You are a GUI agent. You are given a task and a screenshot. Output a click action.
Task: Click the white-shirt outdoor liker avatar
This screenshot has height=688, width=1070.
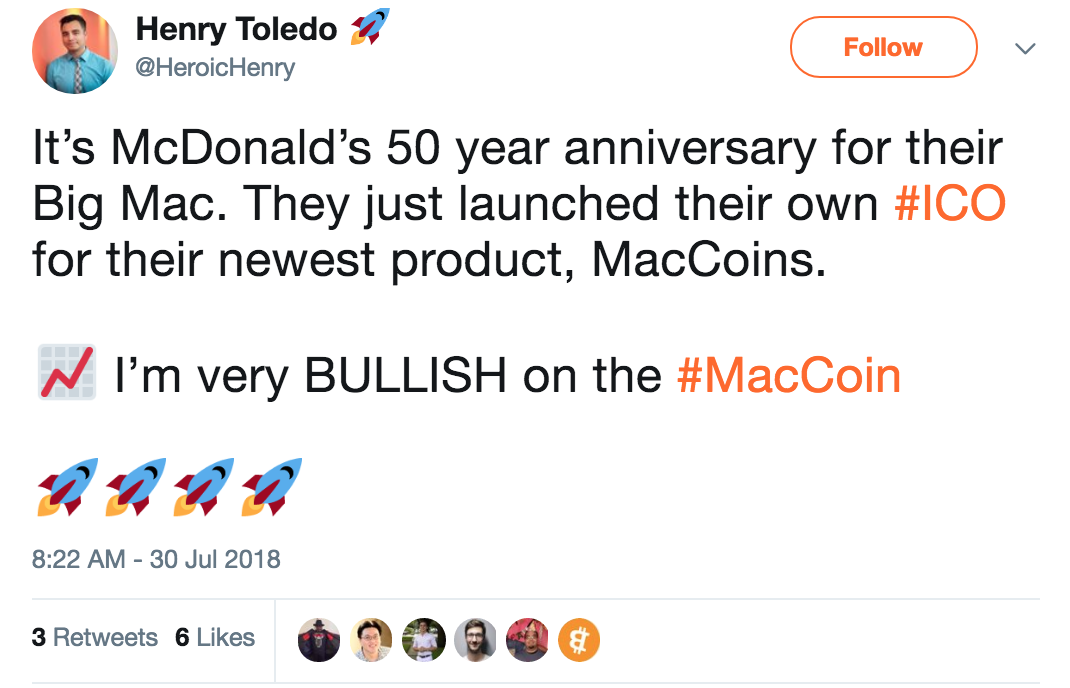[x=423, y=639]
